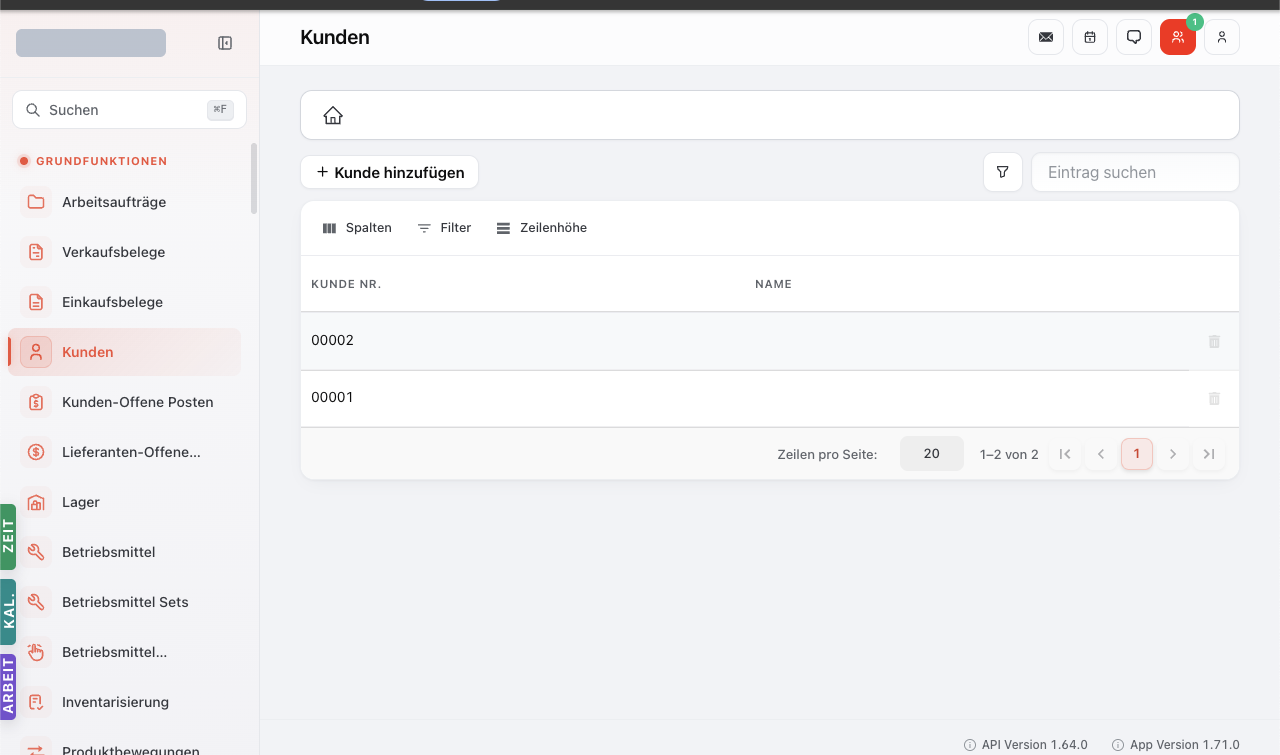Open customer row 00001
1280x755 pixels.
point(770,398)
